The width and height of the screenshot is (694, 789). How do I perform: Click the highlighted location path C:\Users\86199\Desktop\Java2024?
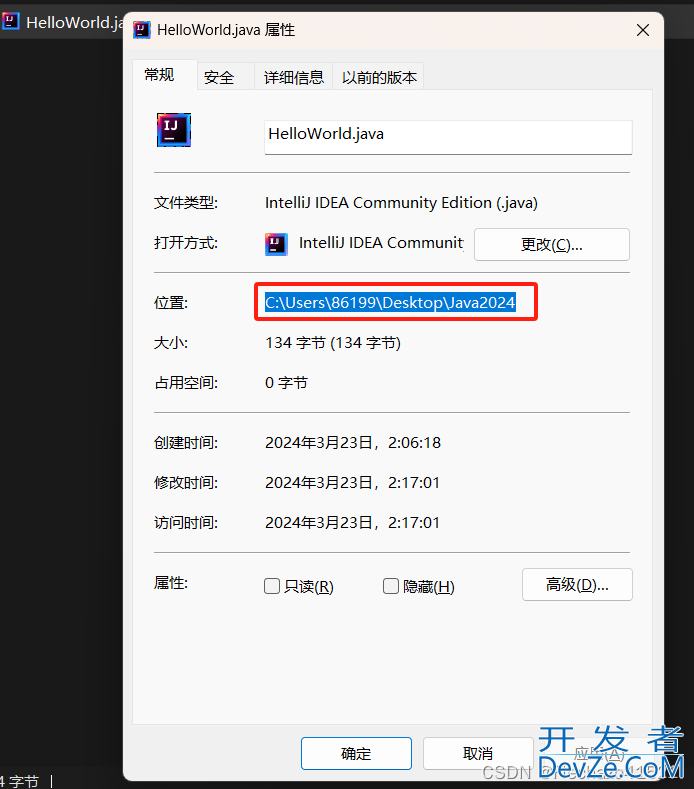pyautogui.click(x=390, y=302)
